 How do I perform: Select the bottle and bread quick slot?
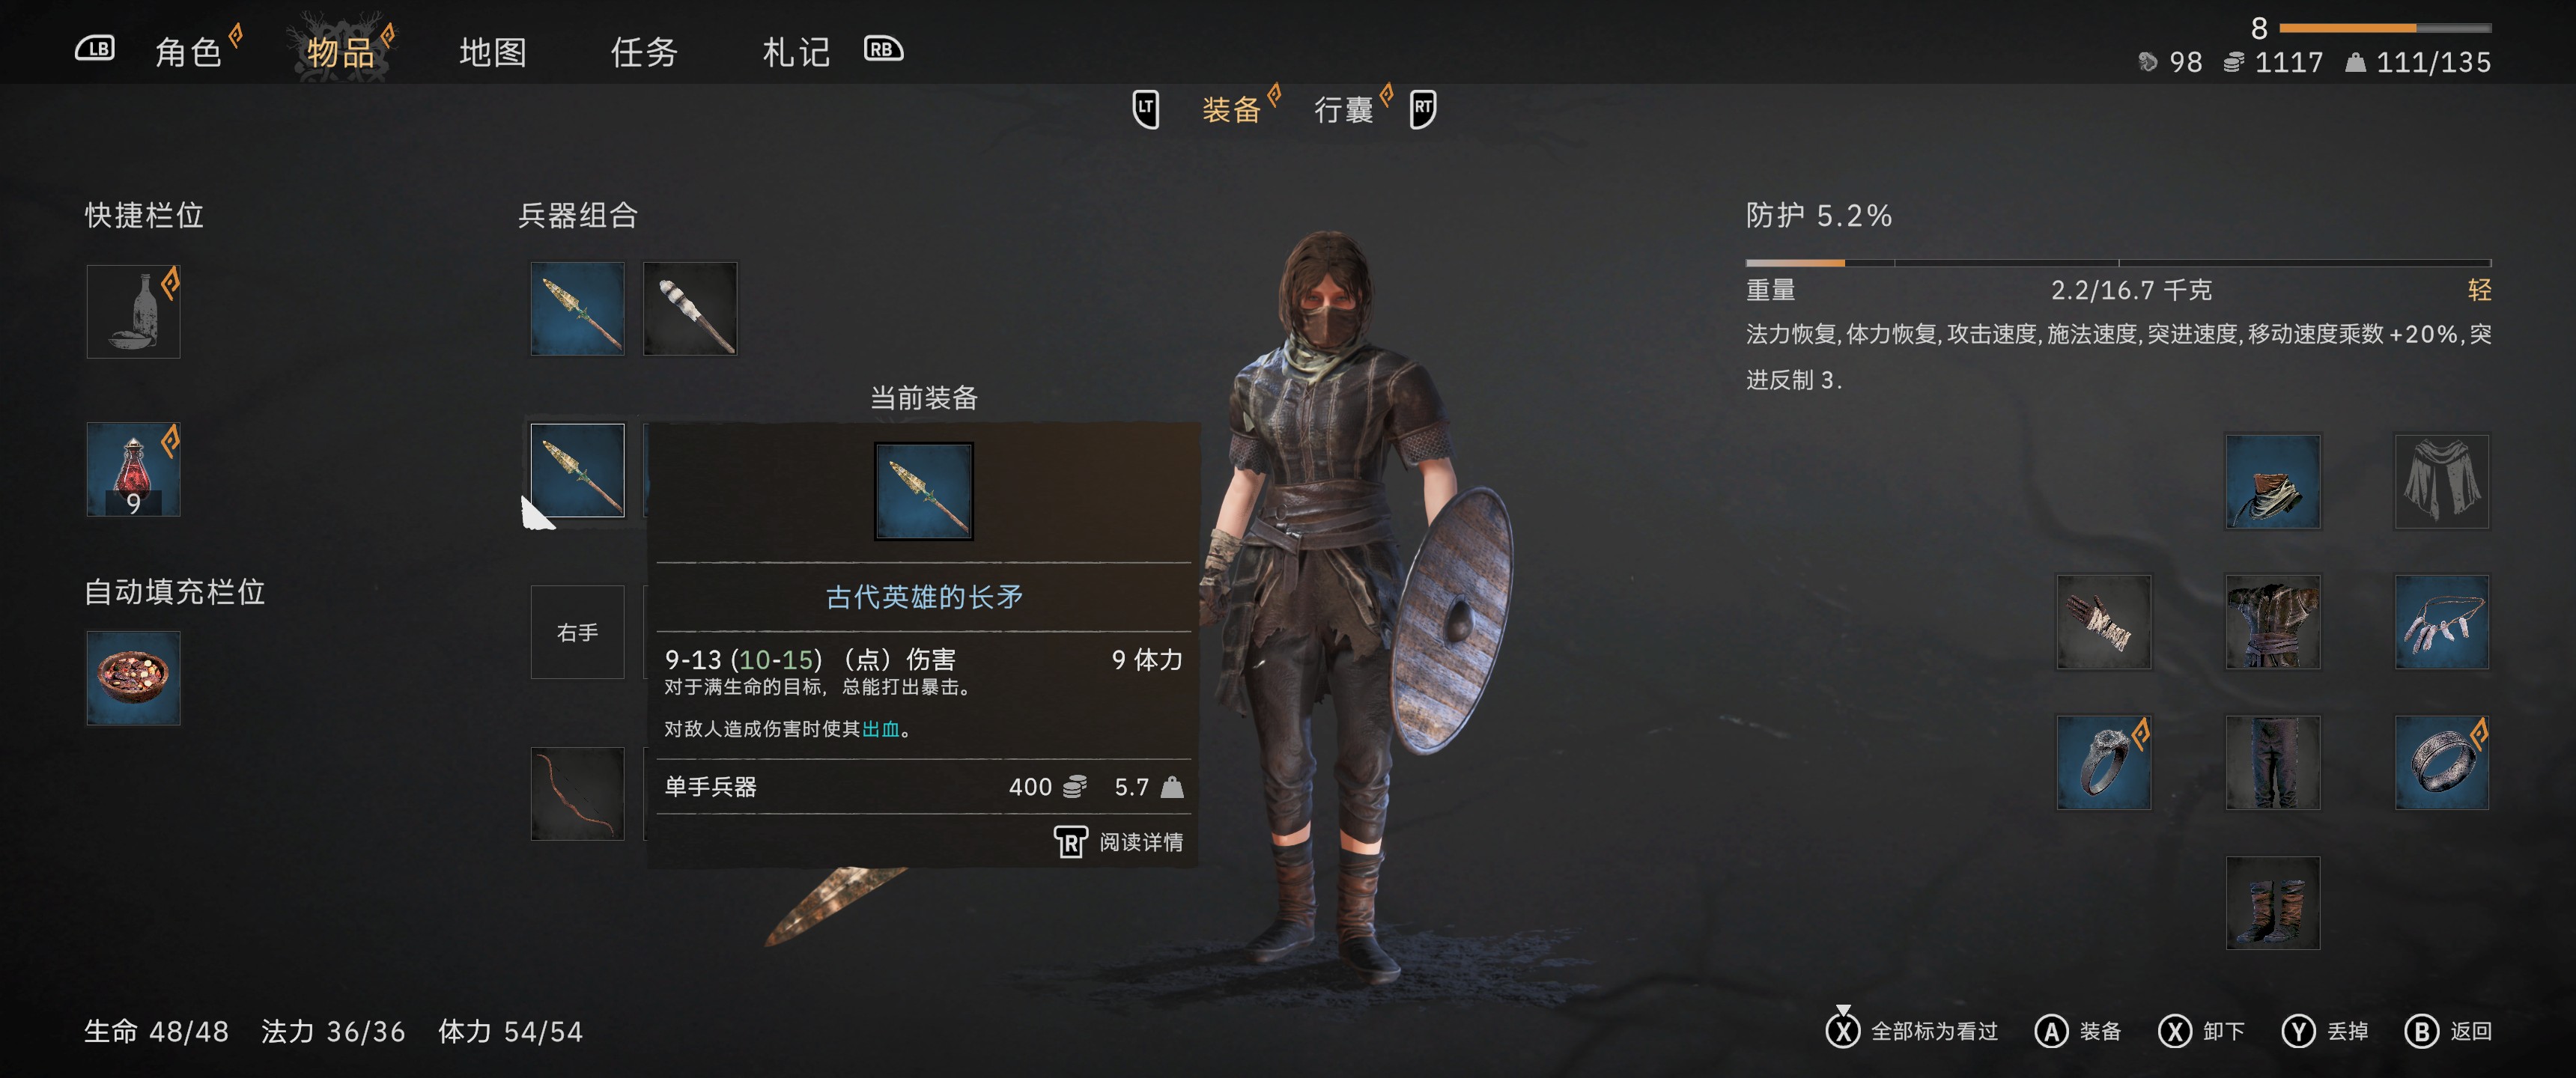pos(133,311)
